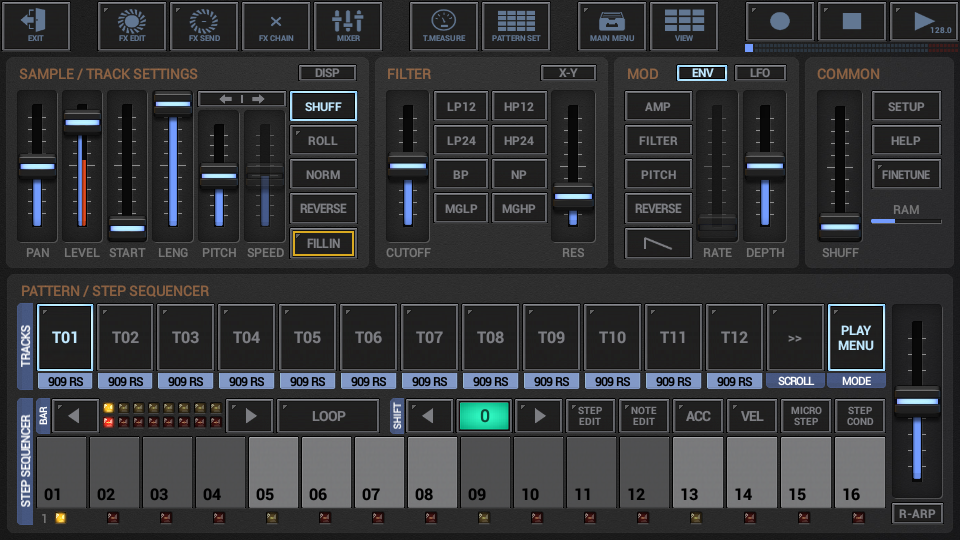Click the sample direction arrows button

tap(242, 99)
